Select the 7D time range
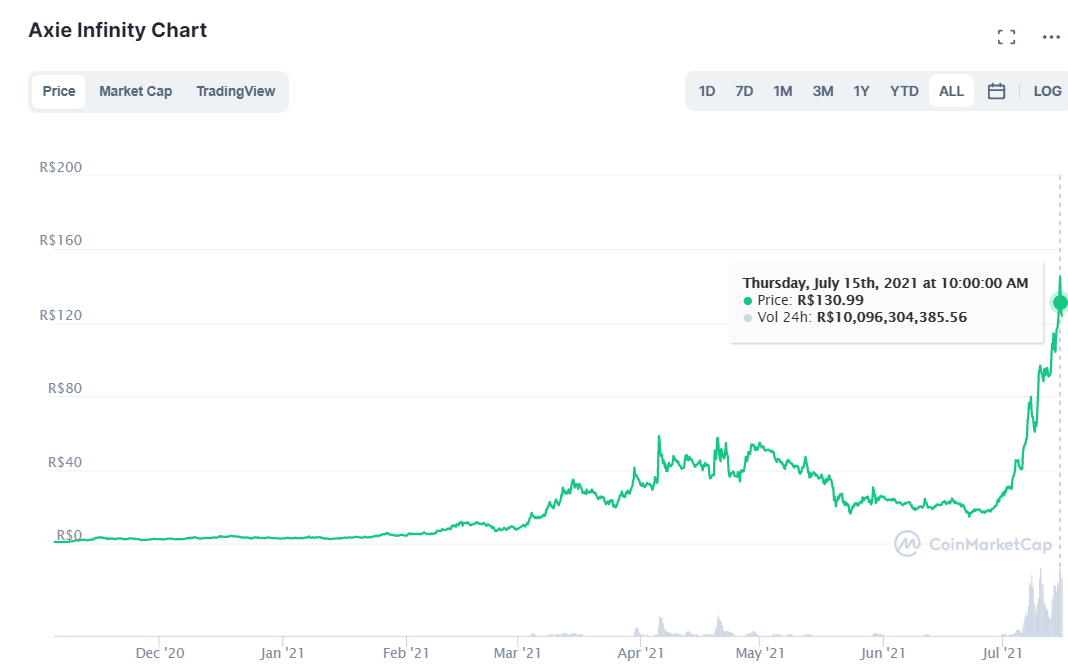 (744, 91)
